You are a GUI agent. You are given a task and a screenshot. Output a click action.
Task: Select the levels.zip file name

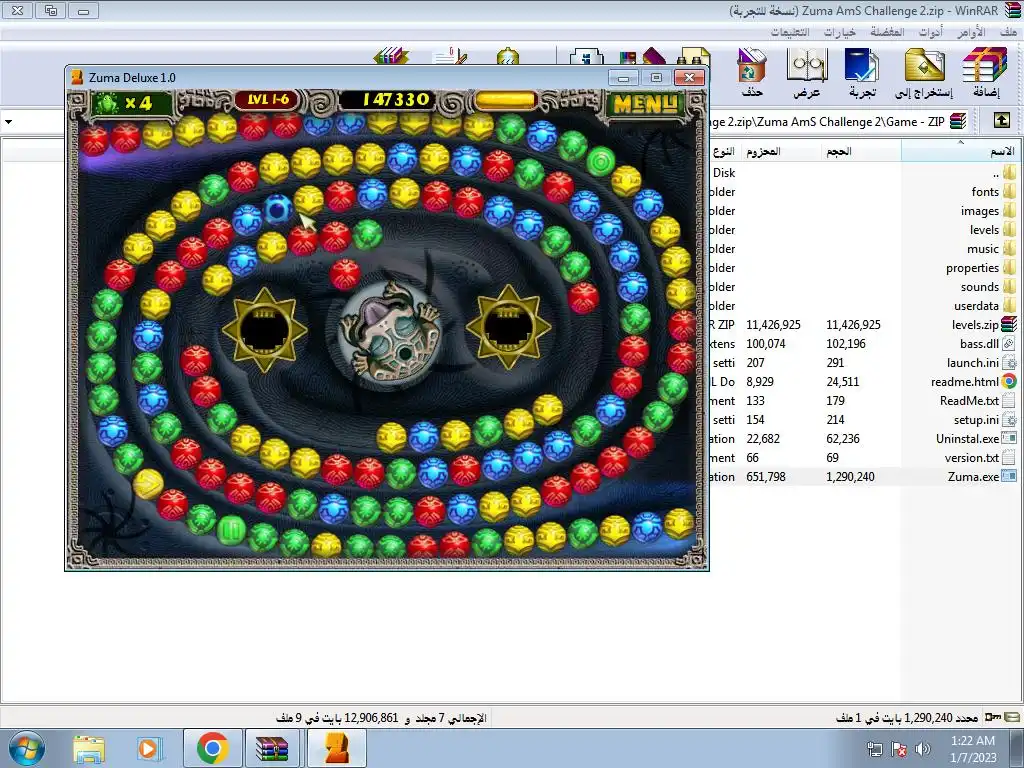point(975,325)
